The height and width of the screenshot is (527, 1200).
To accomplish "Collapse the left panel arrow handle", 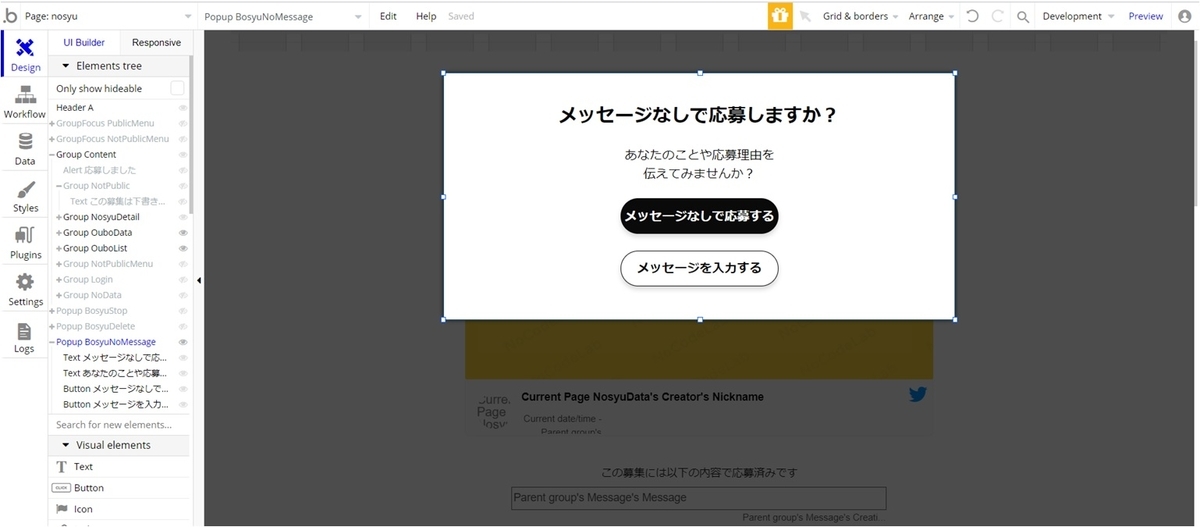I will point(198,280).
